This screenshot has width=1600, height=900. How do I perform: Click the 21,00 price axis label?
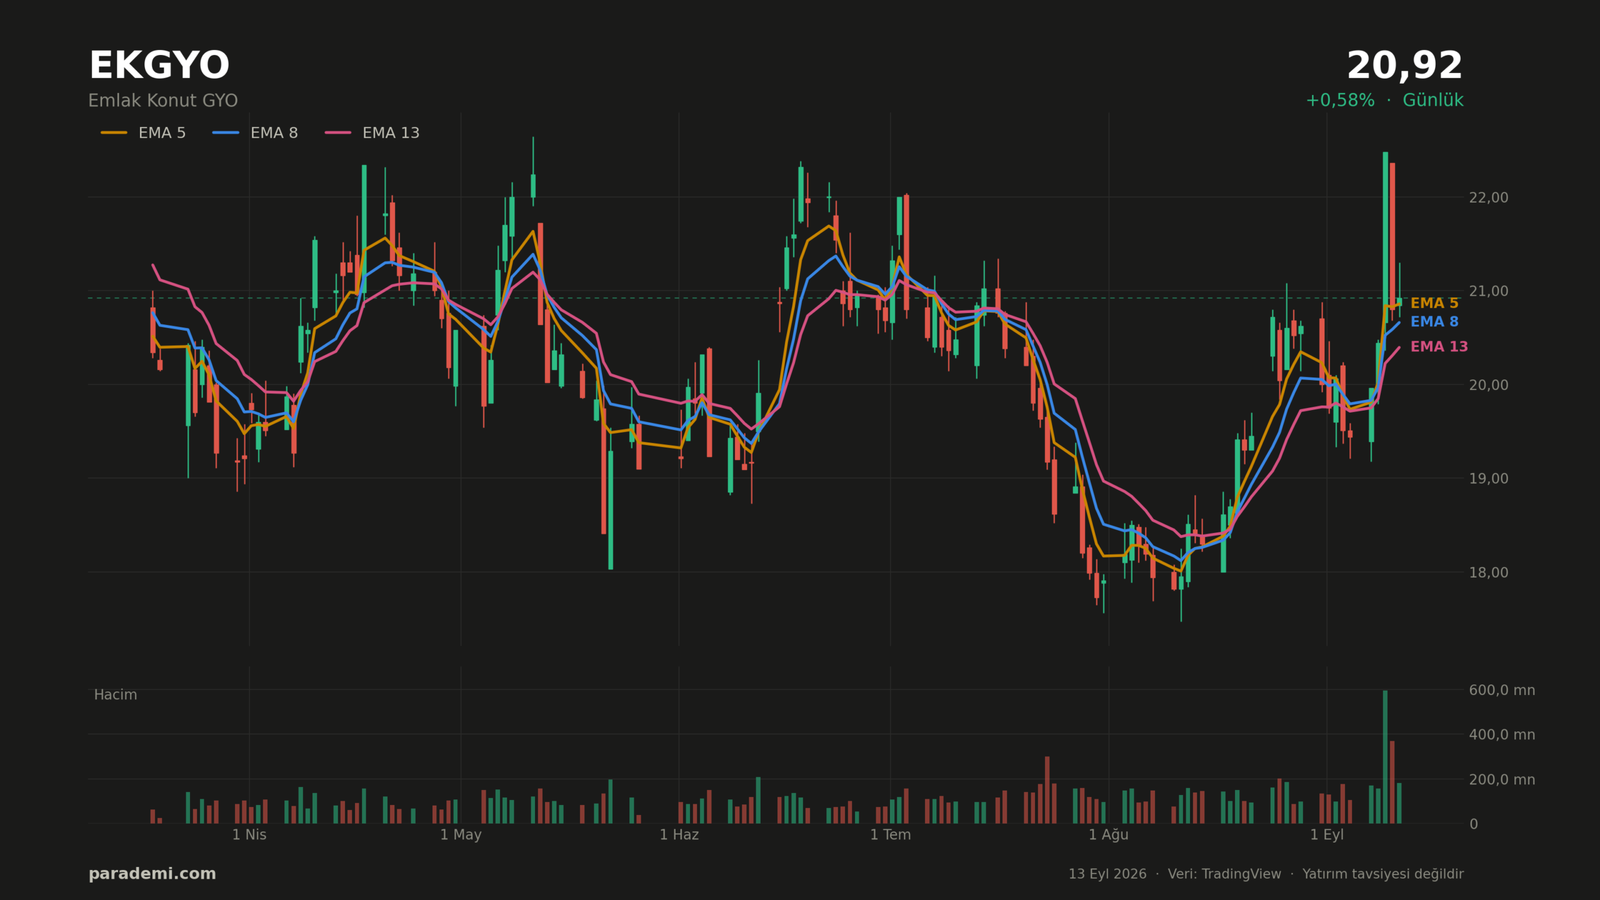pyautogui.click(x=1488, y=291)
